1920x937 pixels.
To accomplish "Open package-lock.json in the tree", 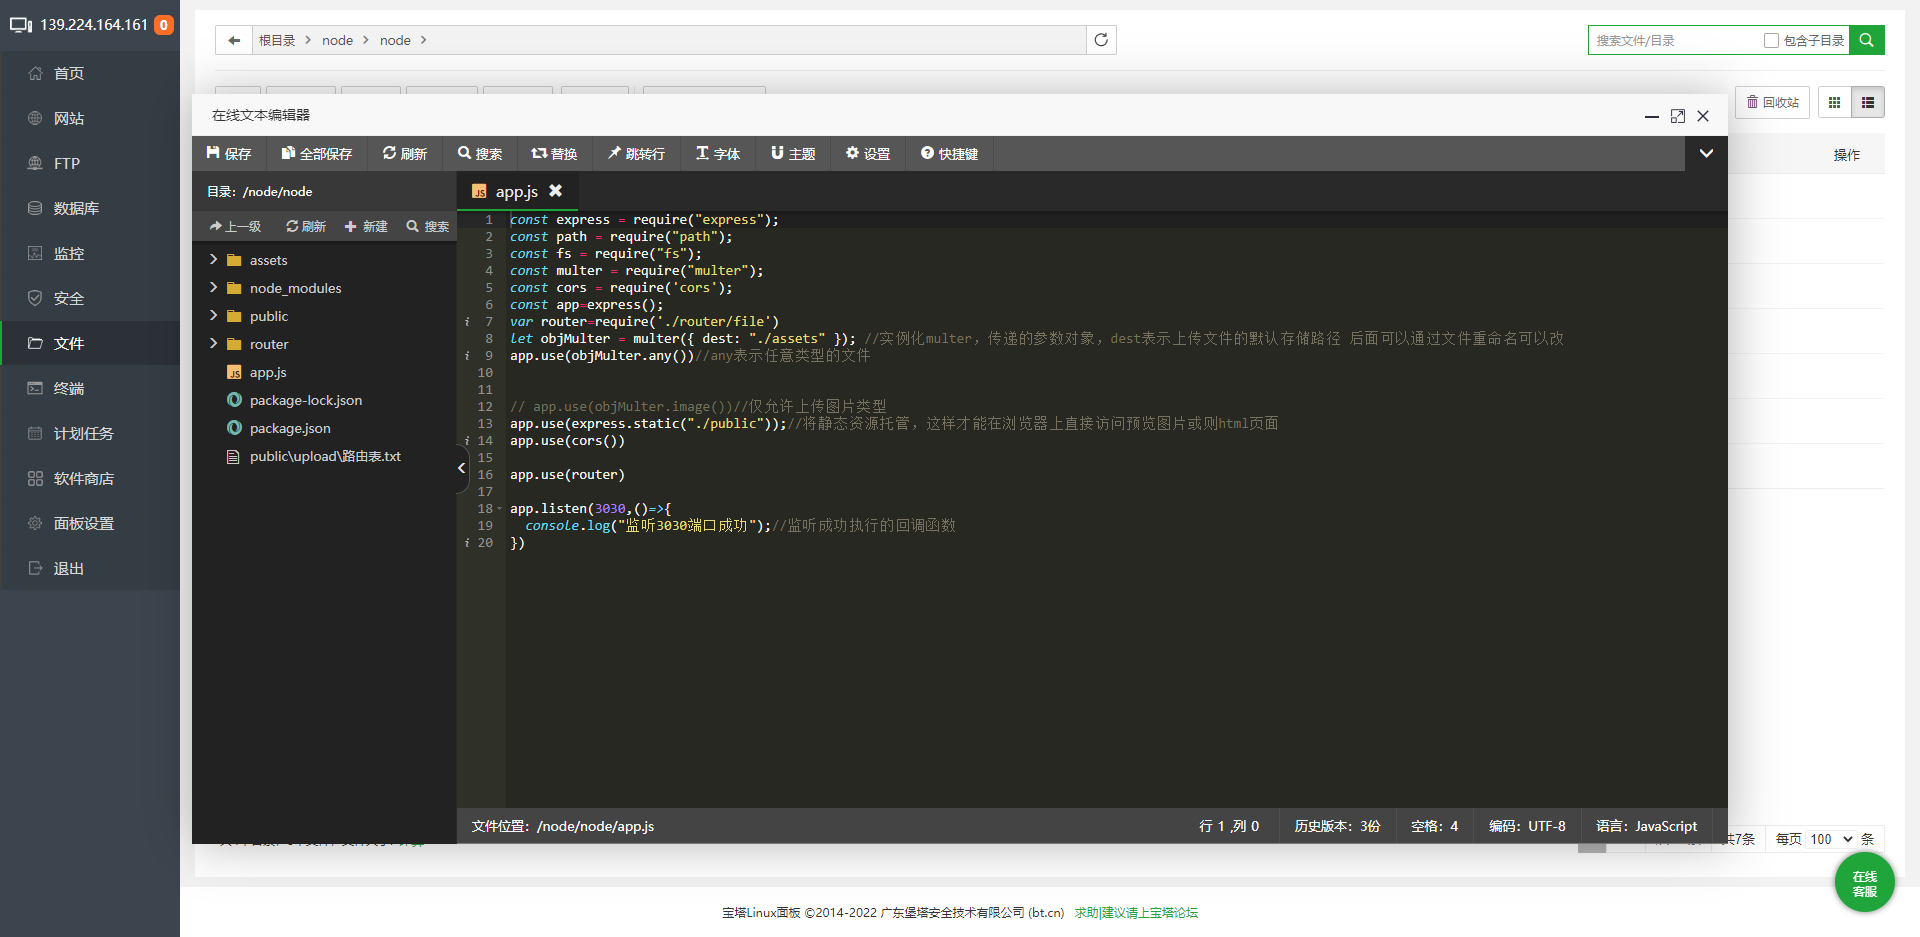I will (x=306, y=400).
